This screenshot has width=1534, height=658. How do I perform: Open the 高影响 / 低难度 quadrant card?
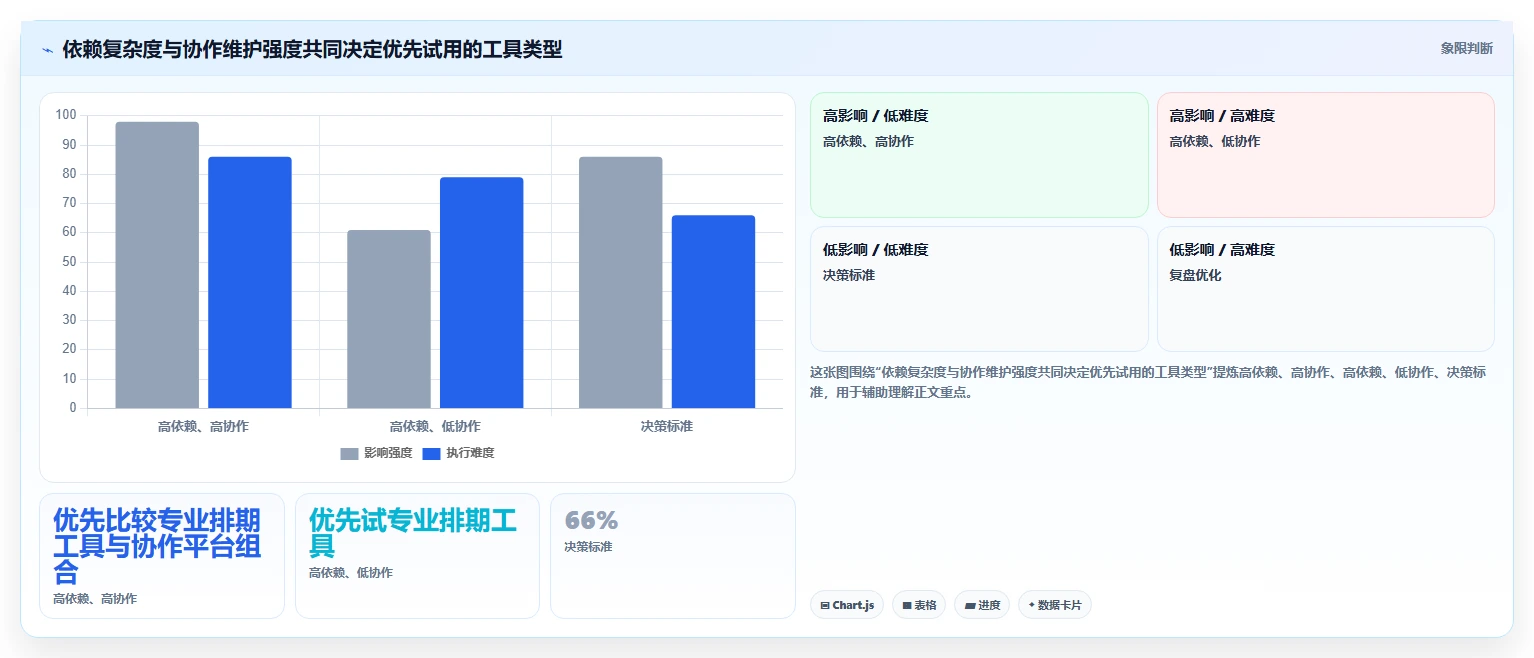(979, 155)
